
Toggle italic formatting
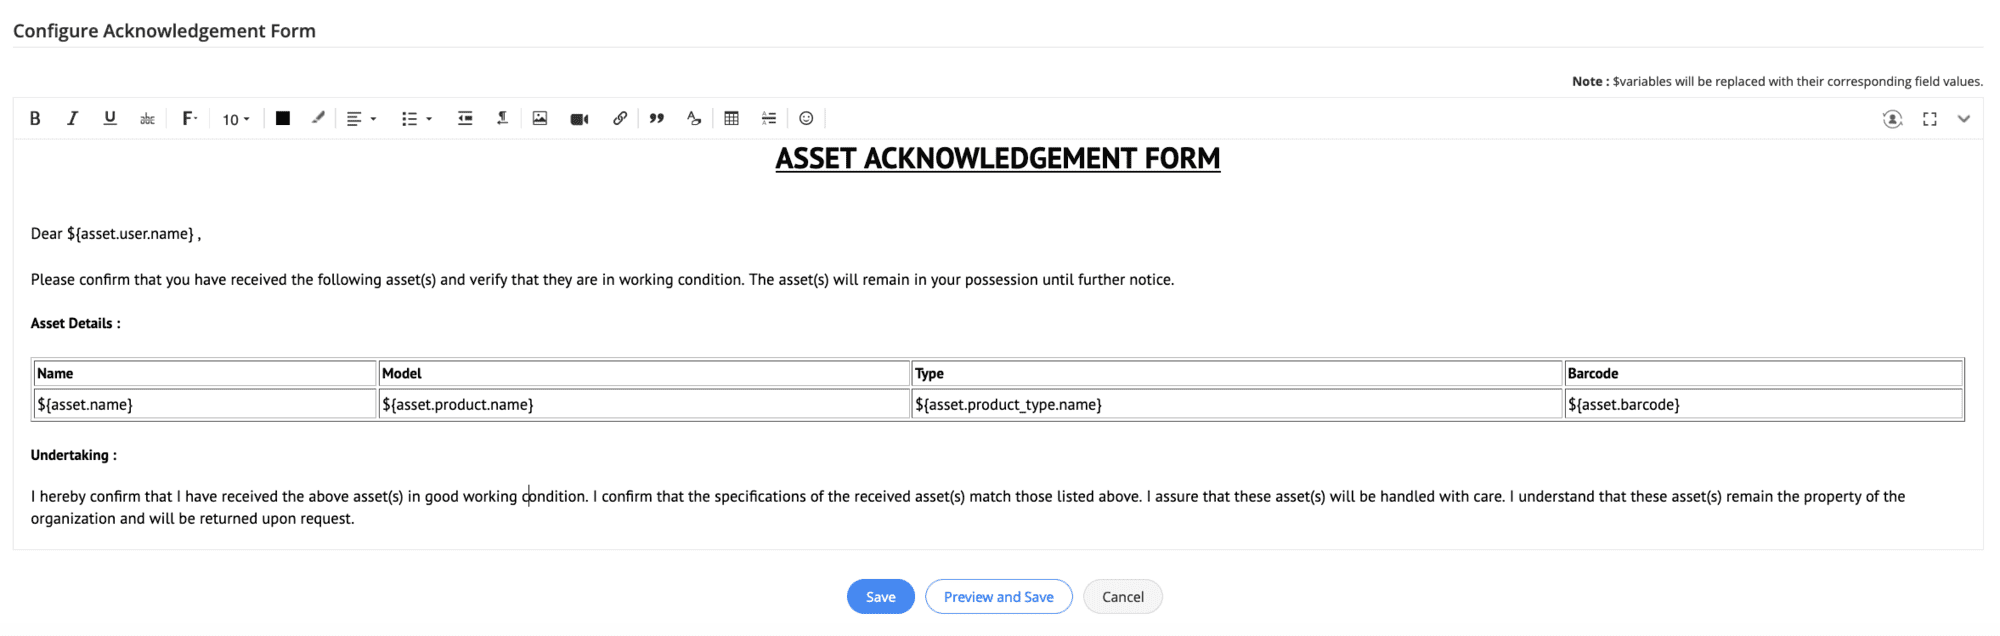coord(72,118)
